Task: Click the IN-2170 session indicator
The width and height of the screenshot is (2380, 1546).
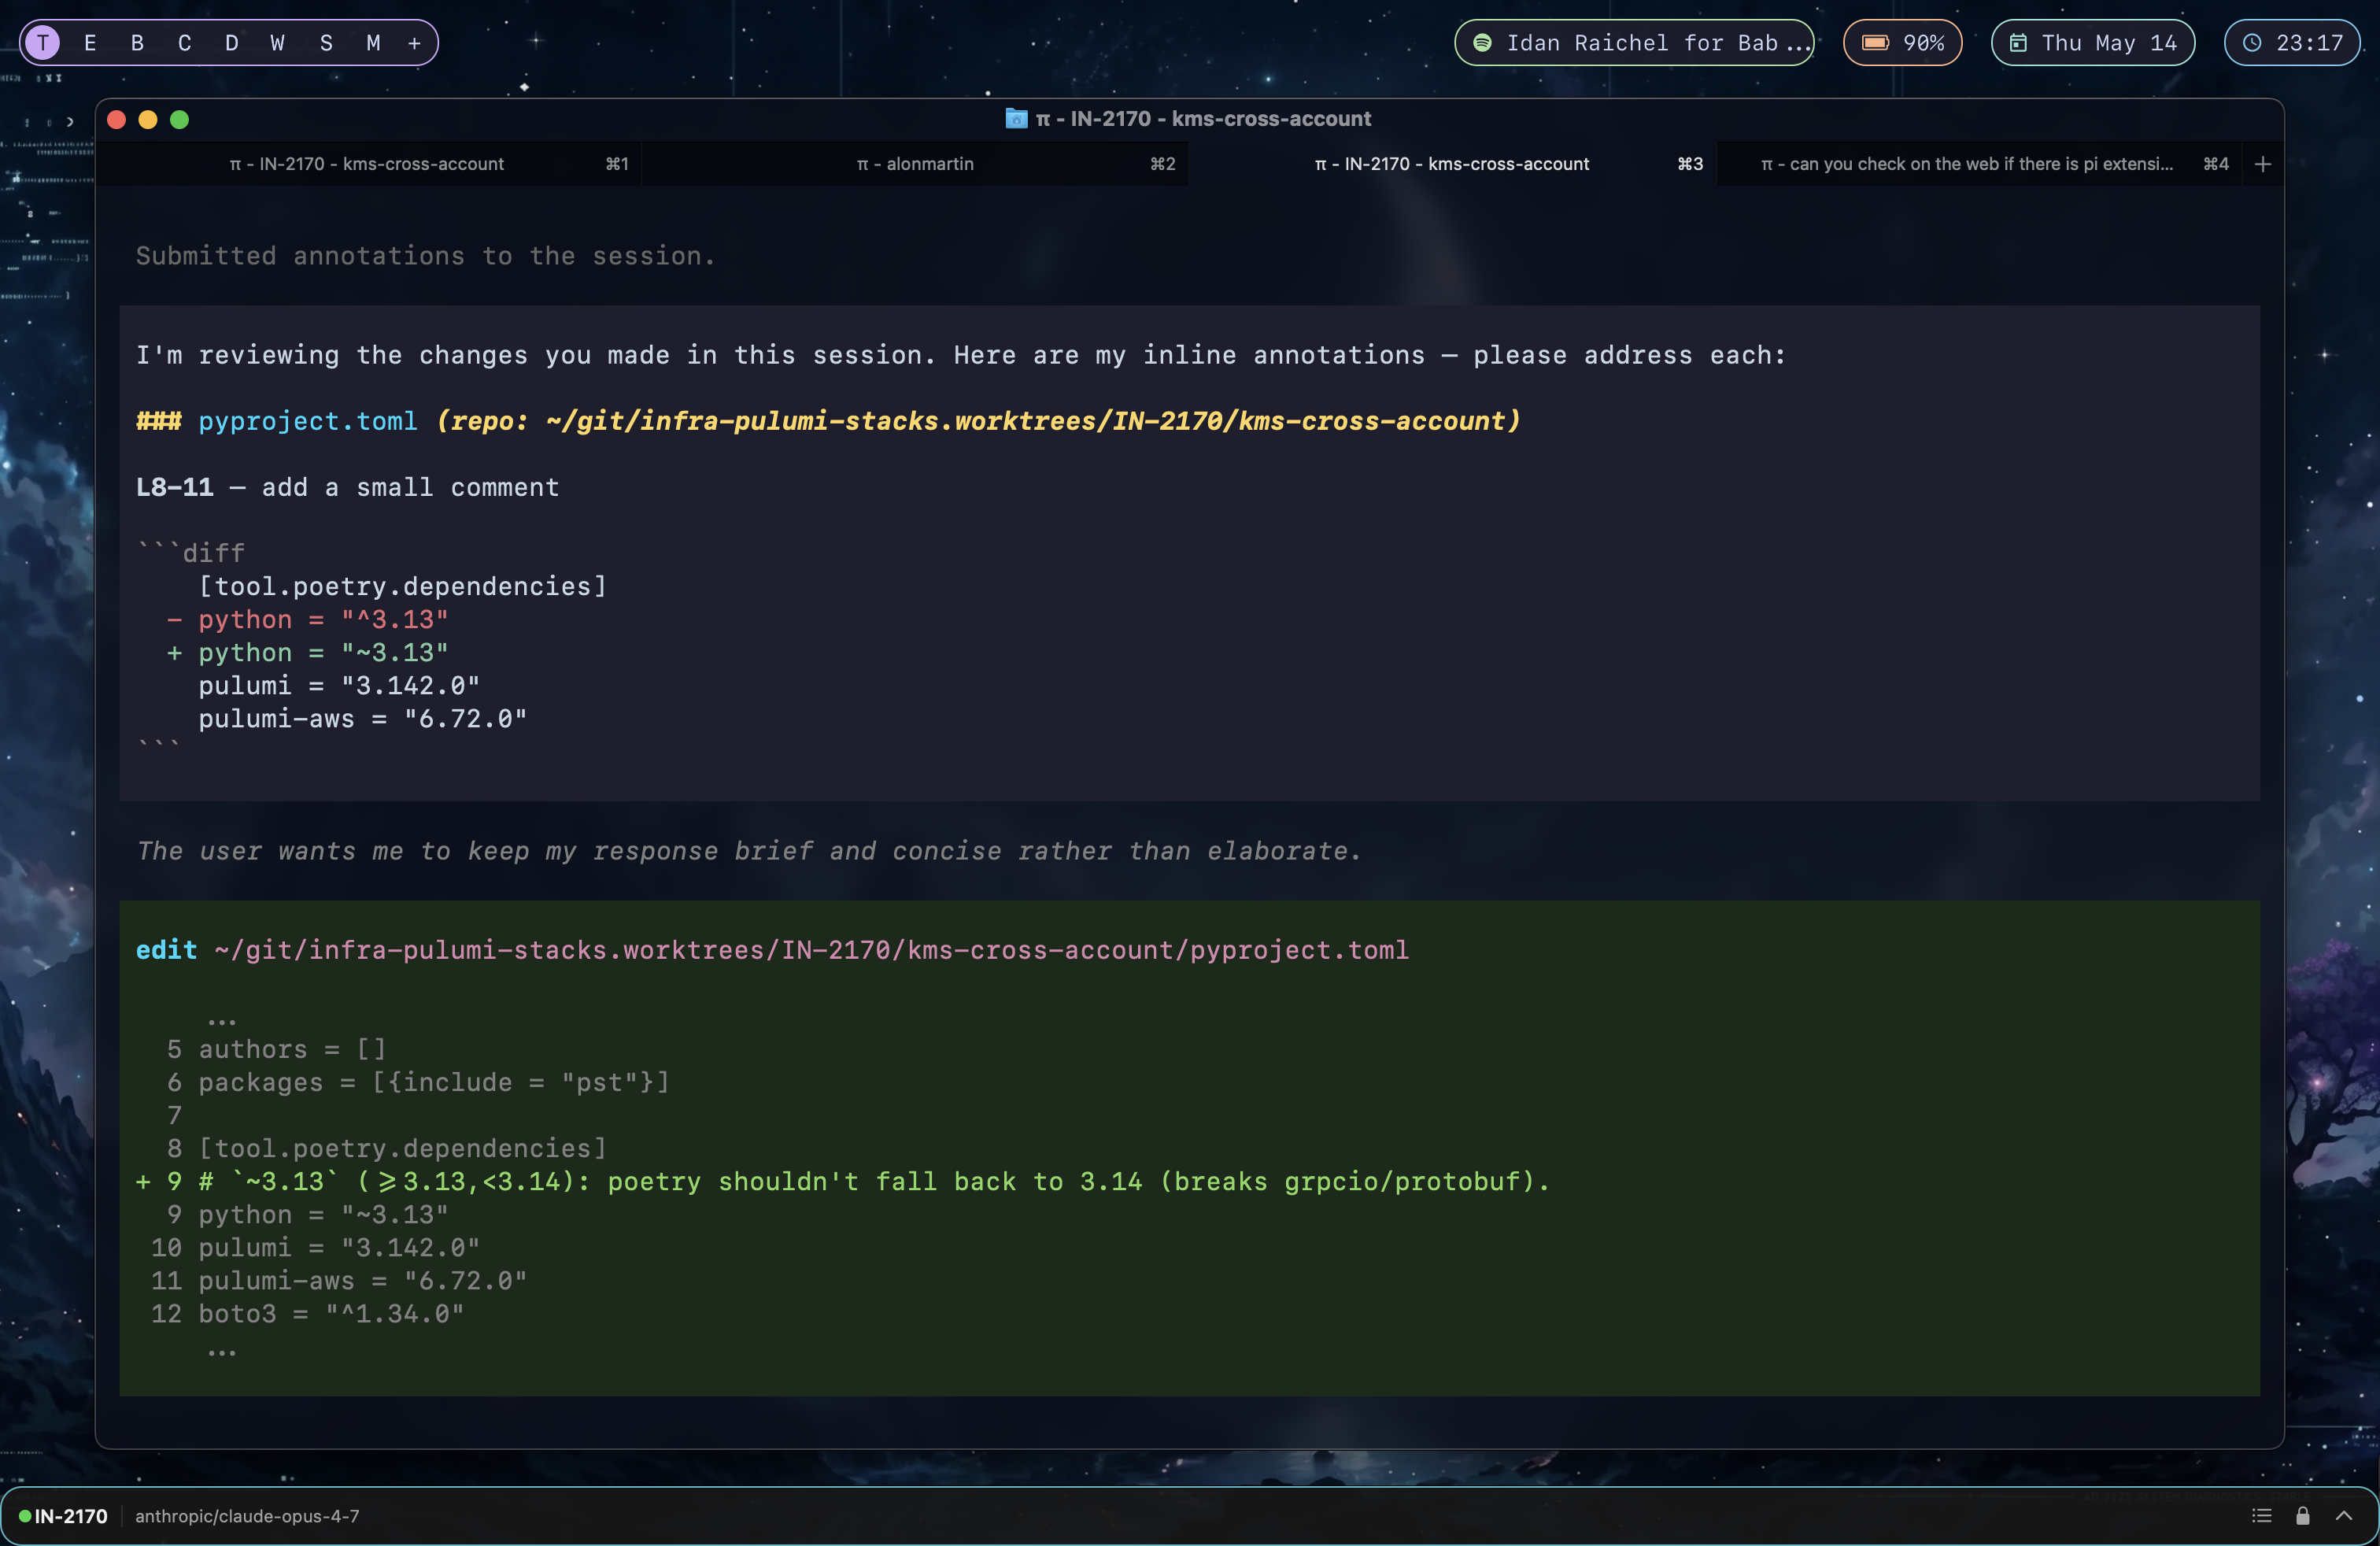Action: pyautogui.click(x=63, y=1516)
